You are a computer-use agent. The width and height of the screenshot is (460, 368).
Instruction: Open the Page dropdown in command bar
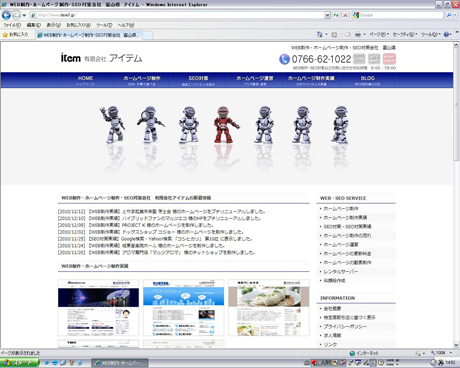tap(379, 34)
